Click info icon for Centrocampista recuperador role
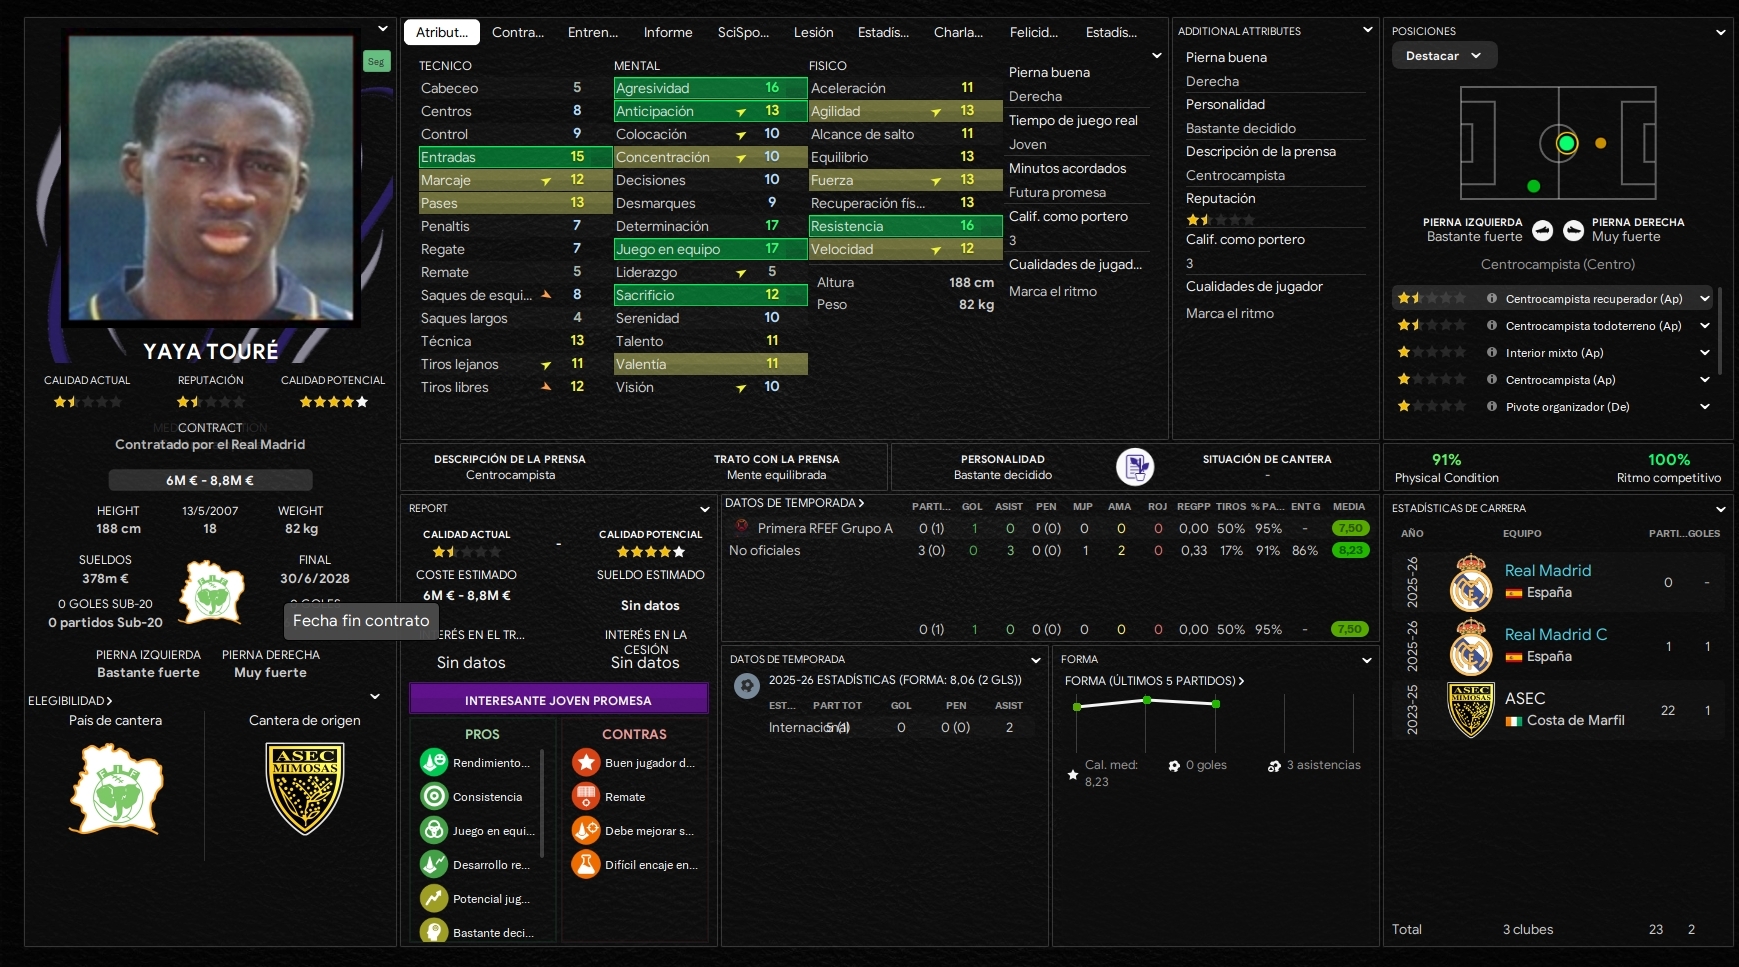The height and width of the screenshot is (967, 1739). (1492, 299)
